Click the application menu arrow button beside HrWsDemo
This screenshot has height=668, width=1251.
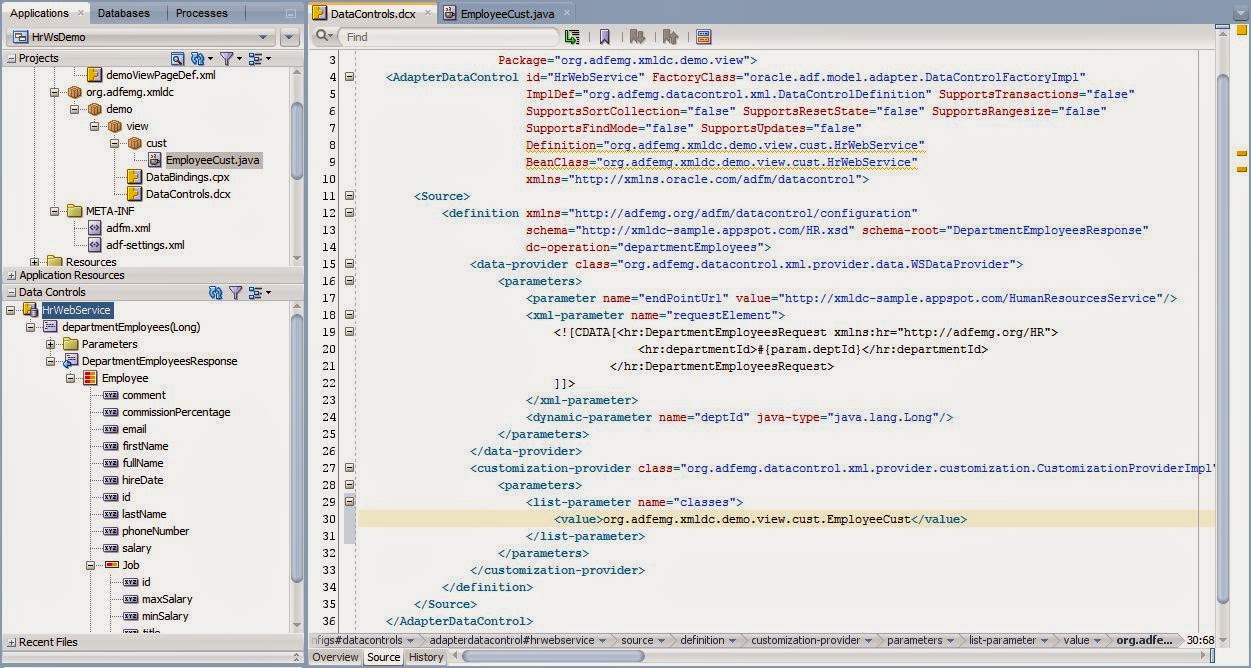tap(290, 37)
